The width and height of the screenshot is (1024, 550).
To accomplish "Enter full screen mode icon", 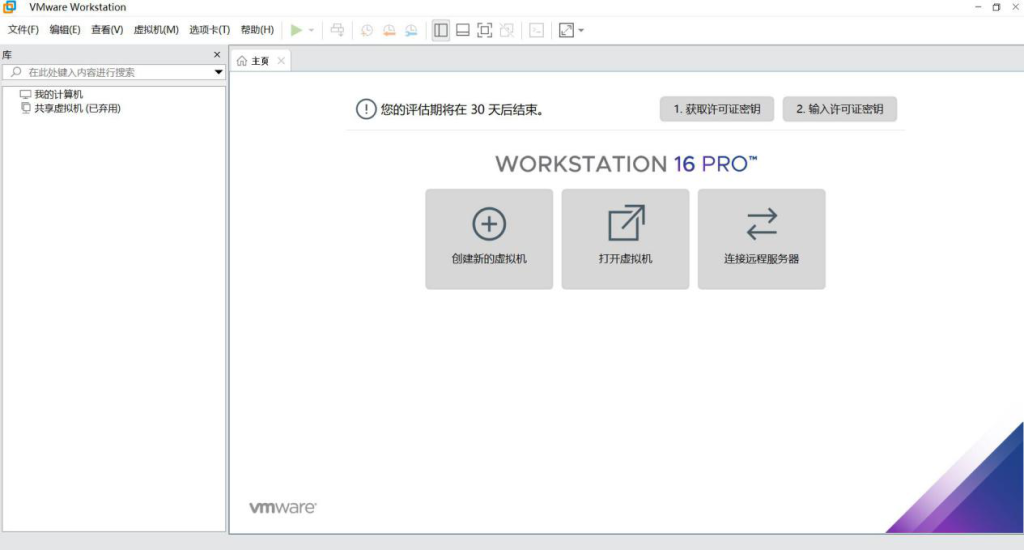I will [485, 30].
